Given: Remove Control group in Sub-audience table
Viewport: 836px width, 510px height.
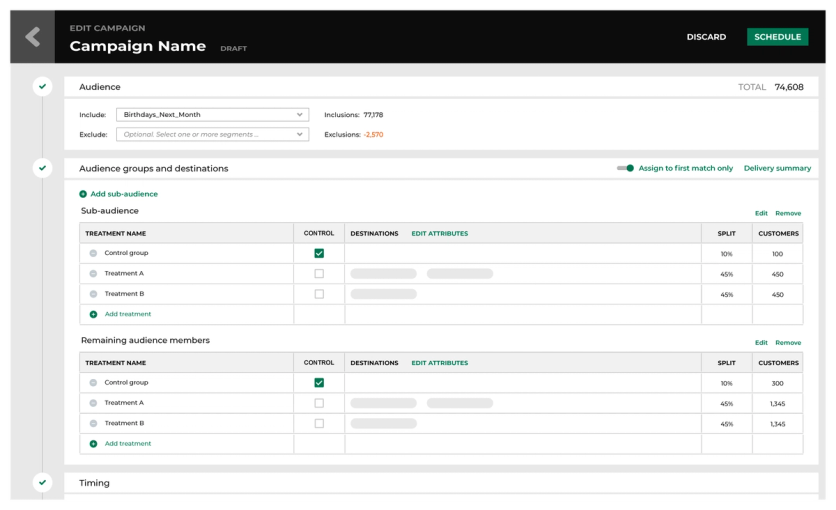Looking at the screenshot, I should [x=93, y=253].
